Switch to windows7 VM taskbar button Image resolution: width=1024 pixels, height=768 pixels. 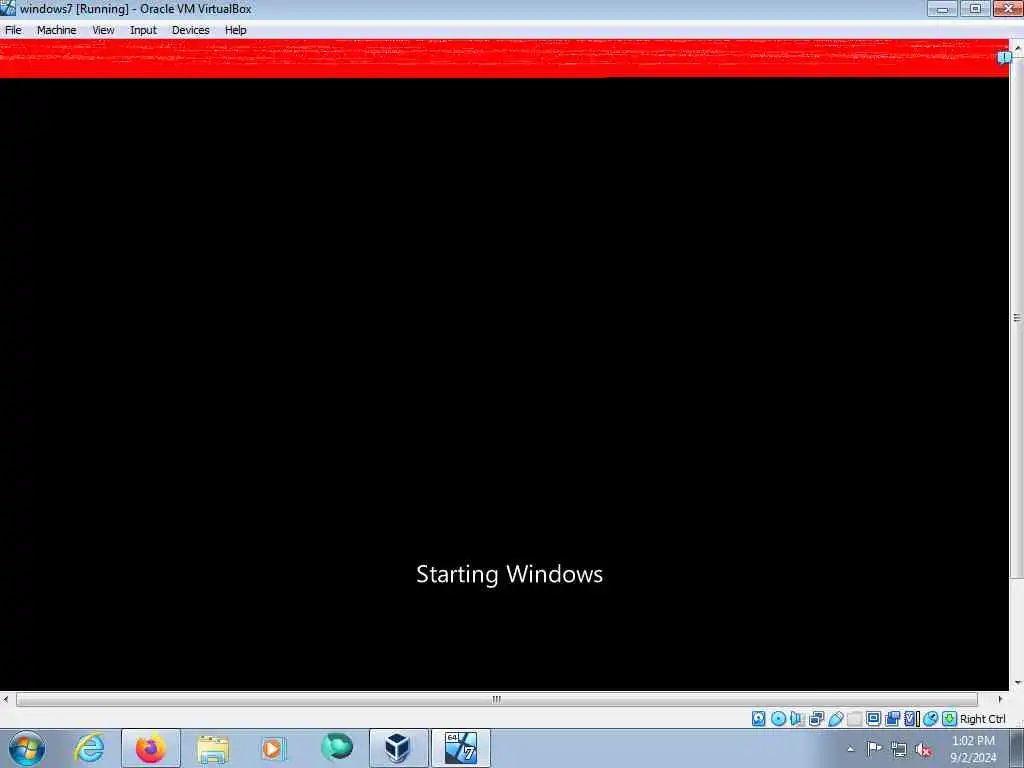460,748
